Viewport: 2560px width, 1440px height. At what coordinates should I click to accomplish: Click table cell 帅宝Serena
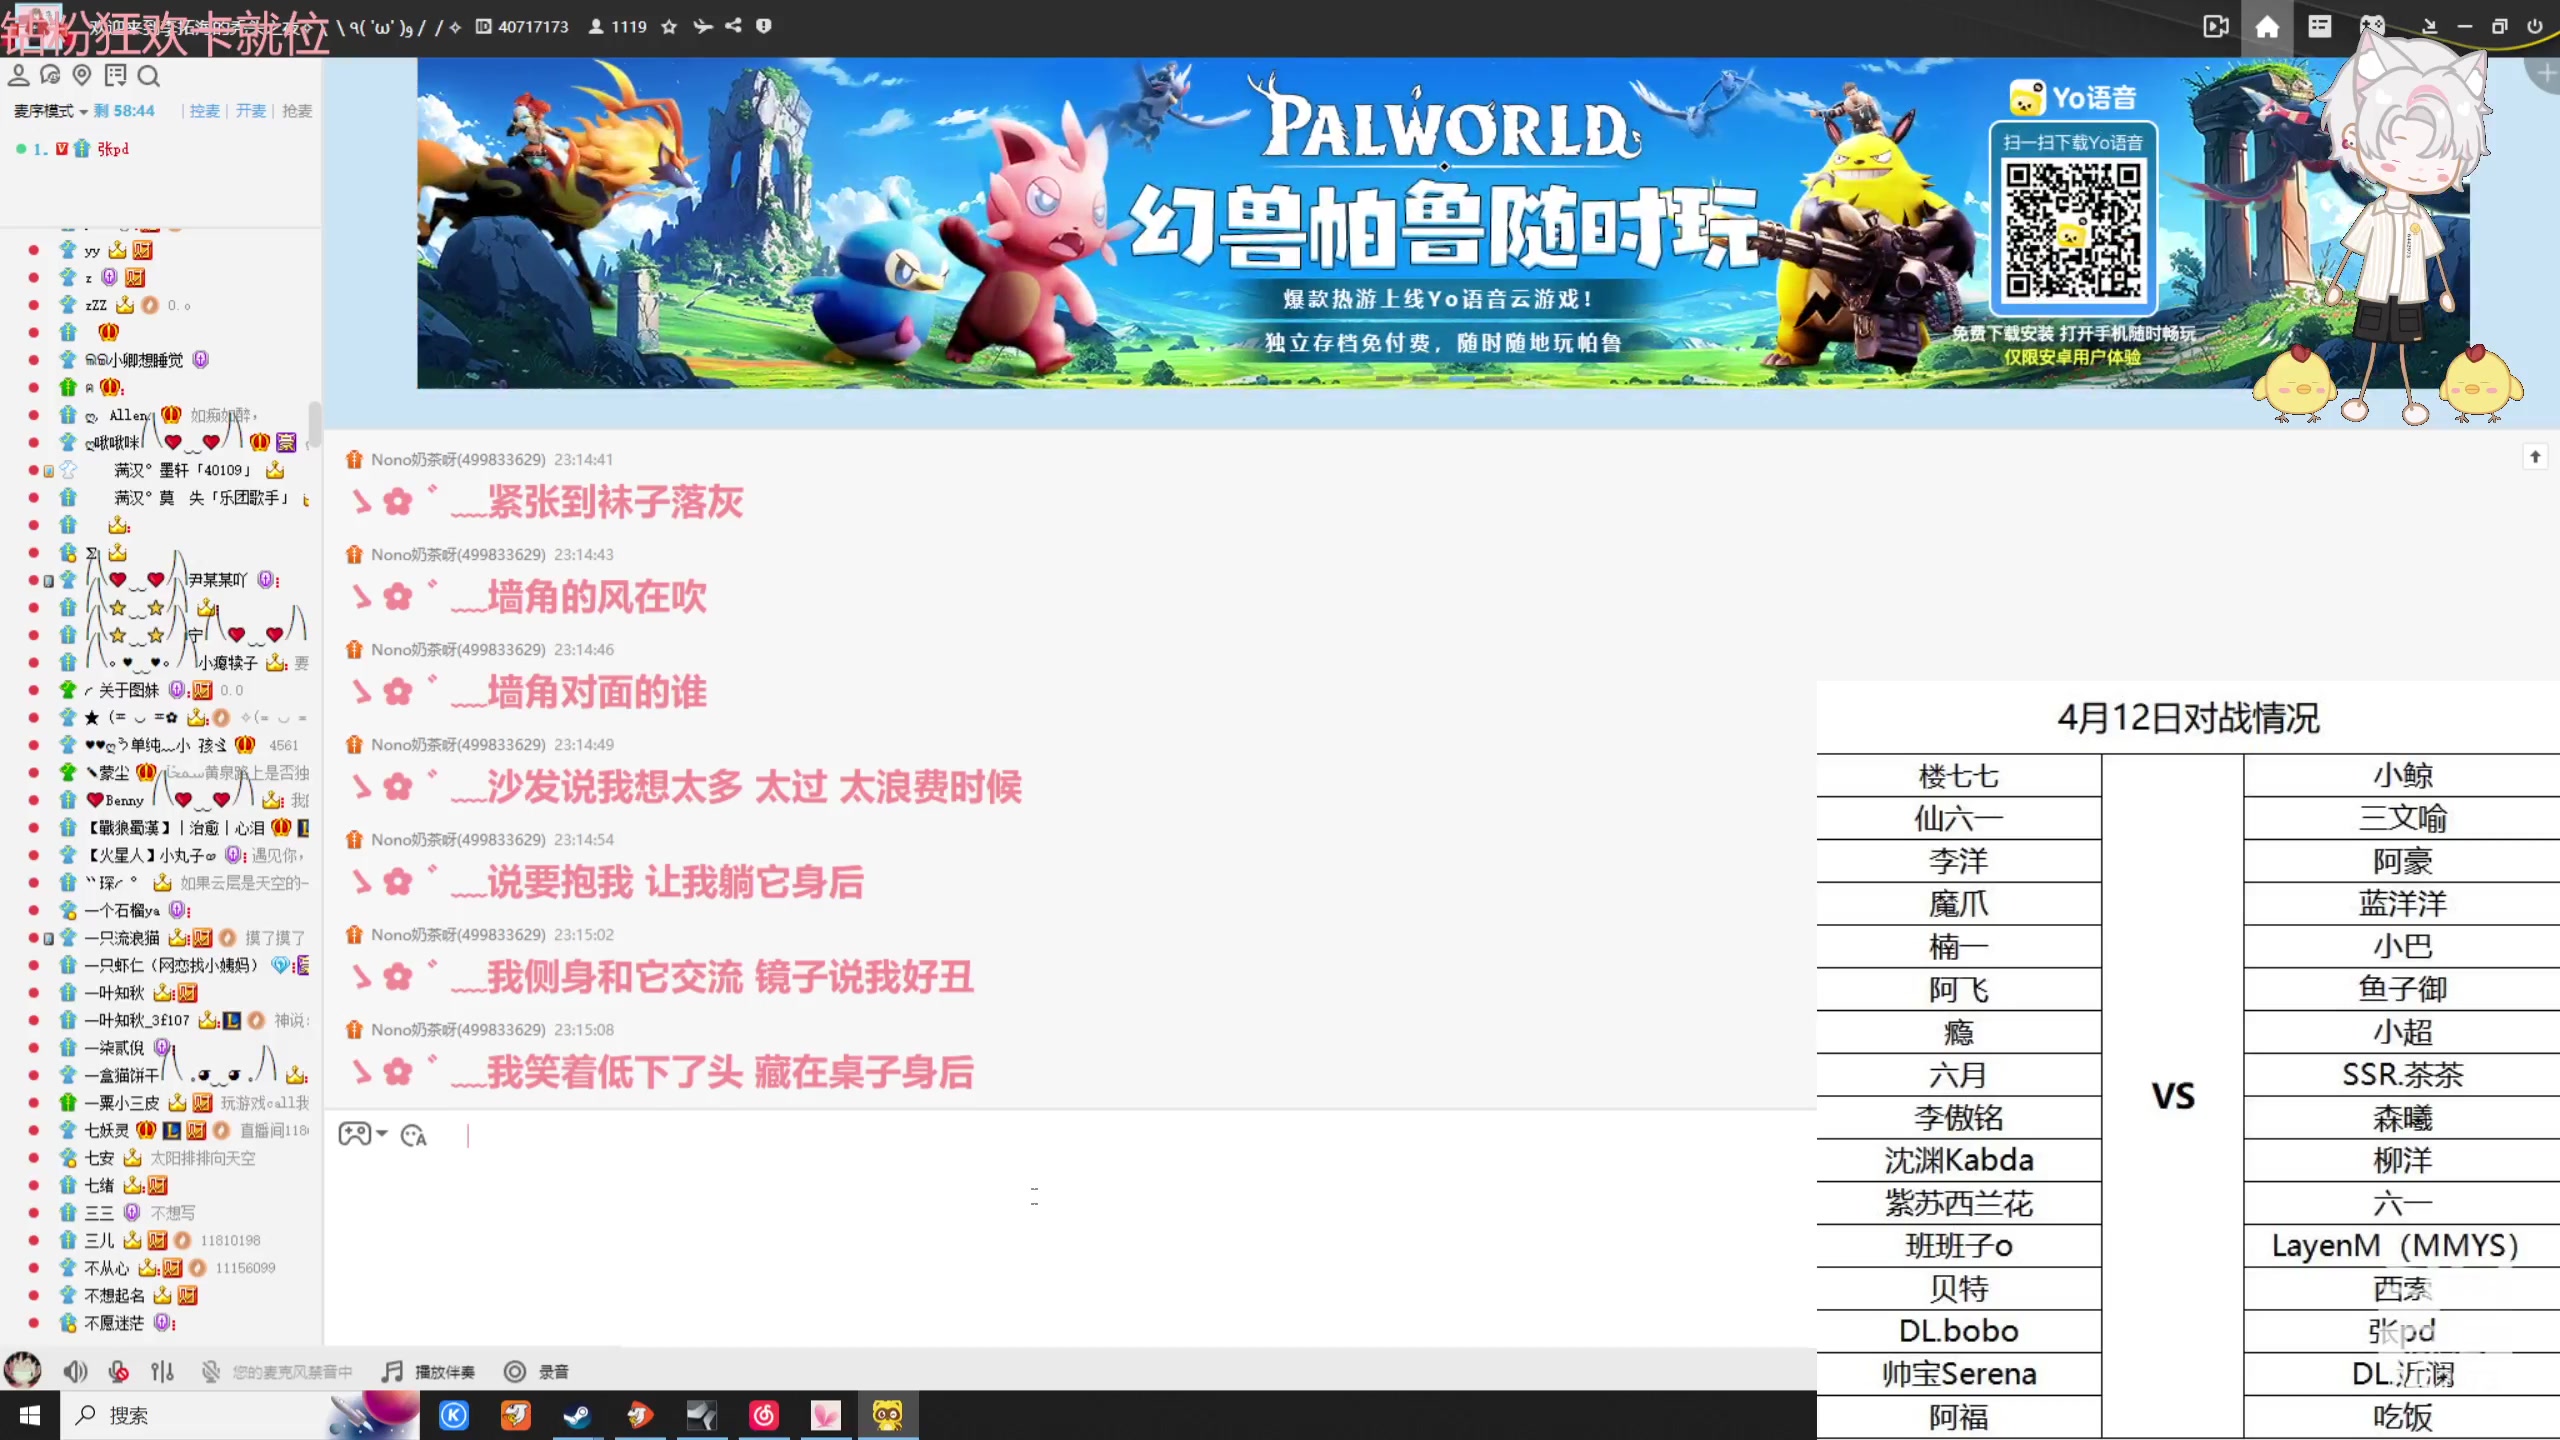coord(1959,1374)
